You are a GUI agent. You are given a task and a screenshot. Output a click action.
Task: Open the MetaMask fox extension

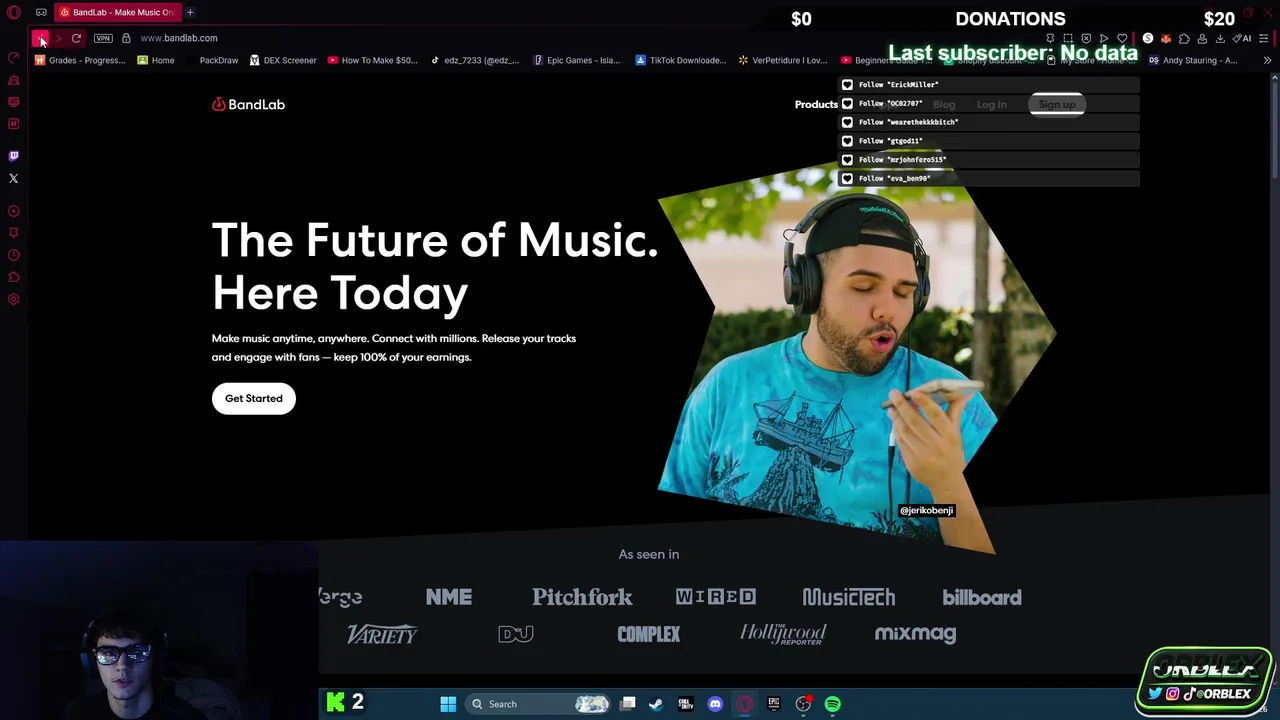tap(1166, 38)
